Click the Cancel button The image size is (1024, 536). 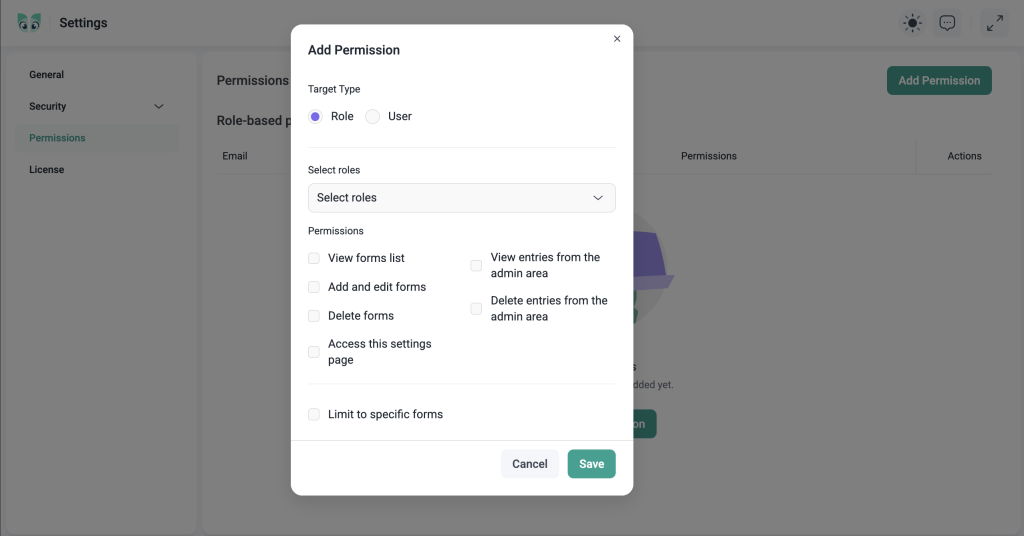click(x=530, y=464)
